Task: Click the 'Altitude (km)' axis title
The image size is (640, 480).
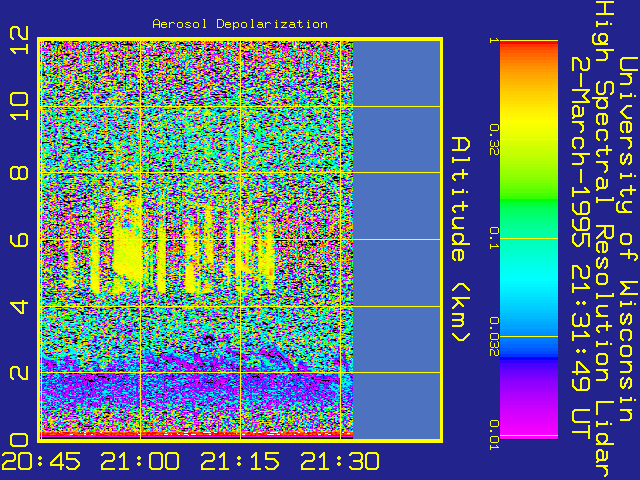Action: pos(461,239)
